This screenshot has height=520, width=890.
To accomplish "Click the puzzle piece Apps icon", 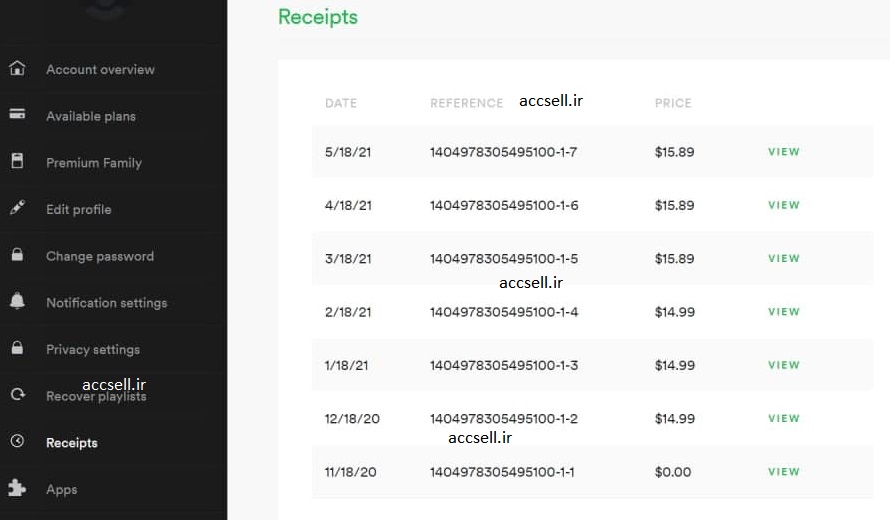I will click(17, 488).
